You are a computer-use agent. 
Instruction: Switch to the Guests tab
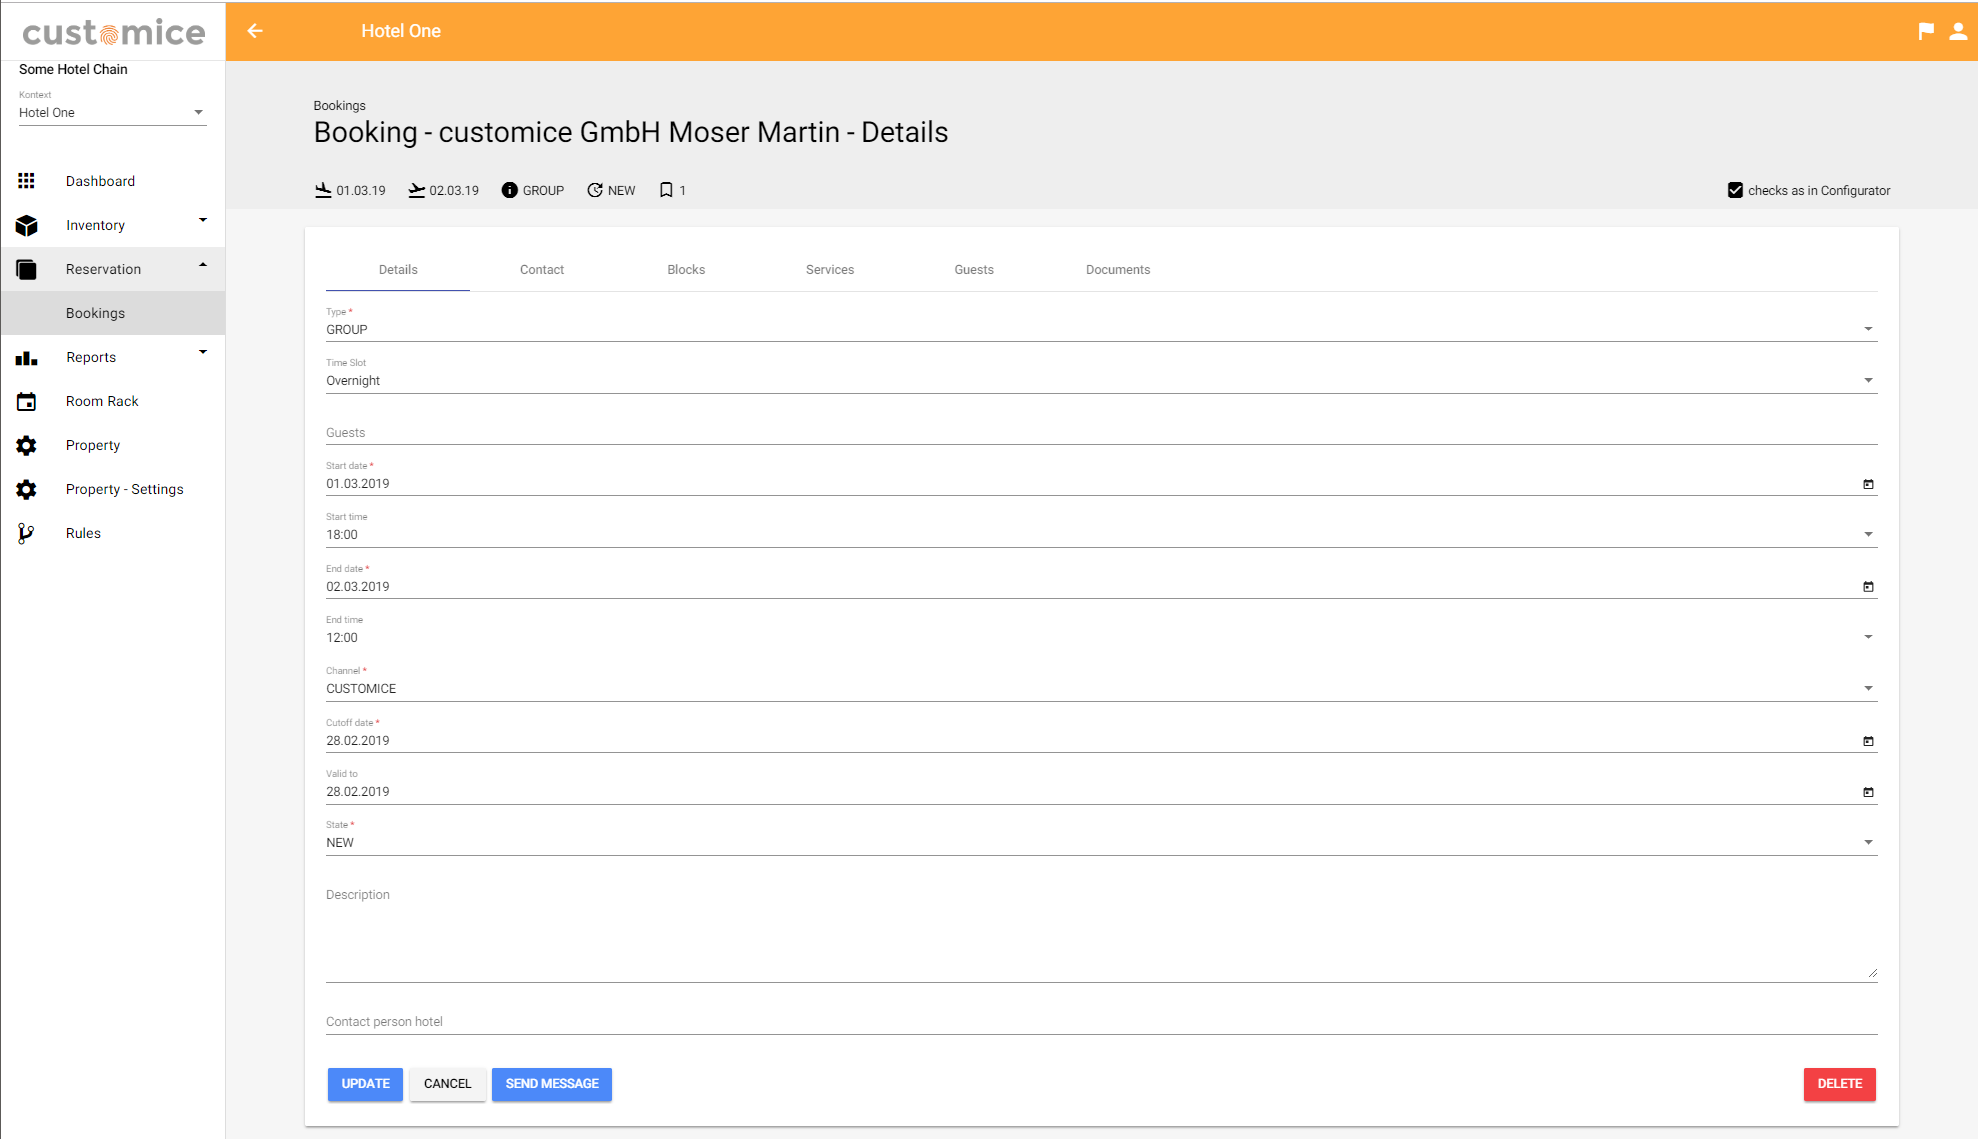(x=974, y=270)
